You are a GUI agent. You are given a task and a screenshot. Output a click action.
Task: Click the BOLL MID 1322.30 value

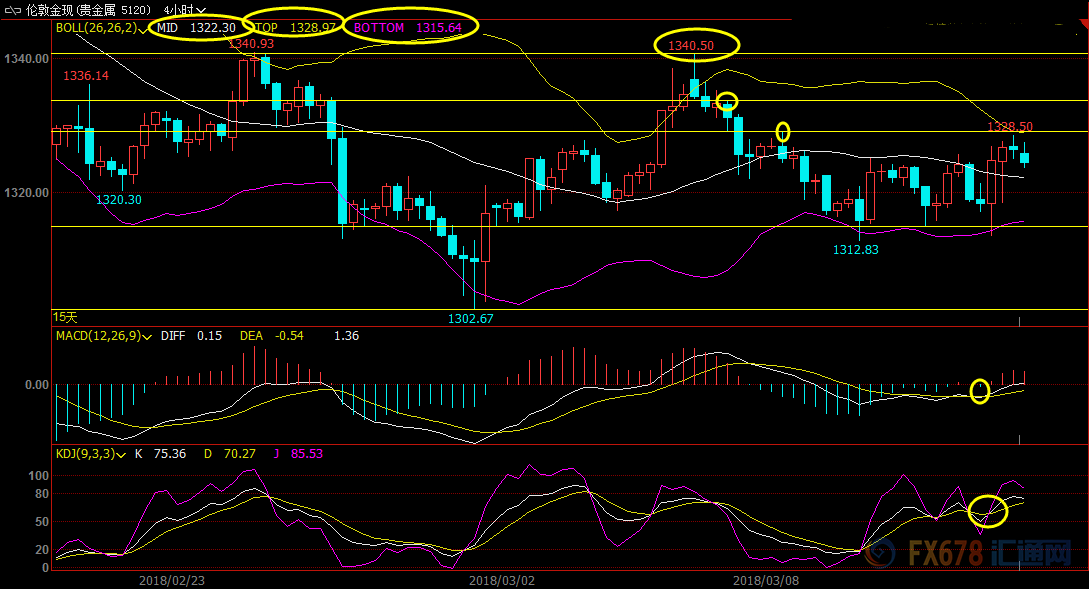pyautogui.click(x=196, y=28)
